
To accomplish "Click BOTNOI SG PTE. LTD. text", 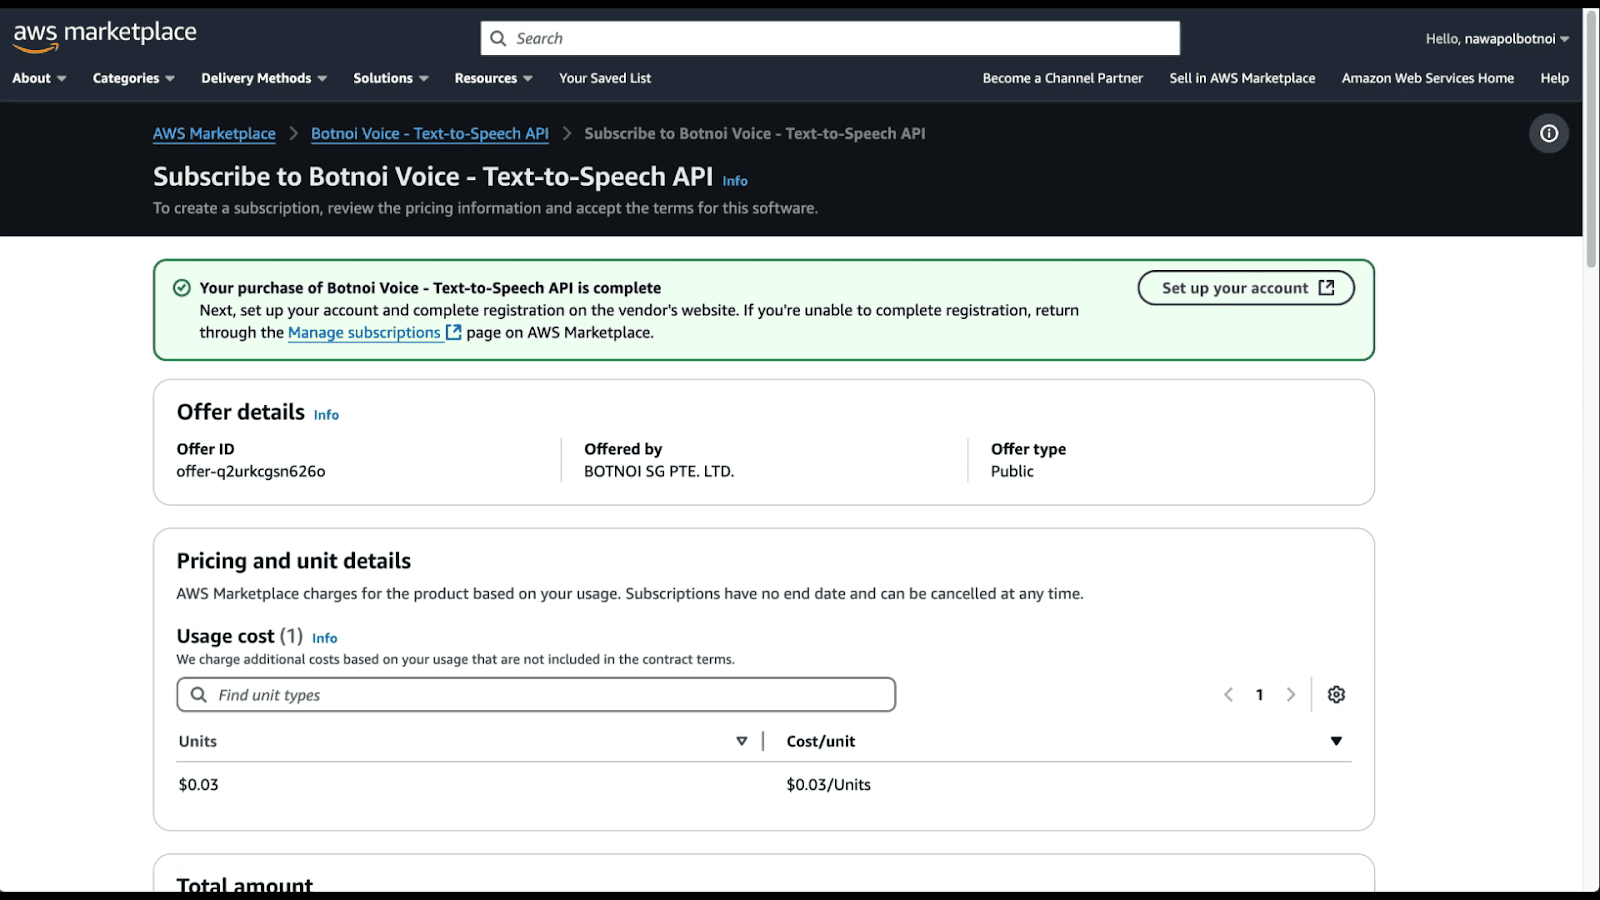I will (x=659, y=471).
